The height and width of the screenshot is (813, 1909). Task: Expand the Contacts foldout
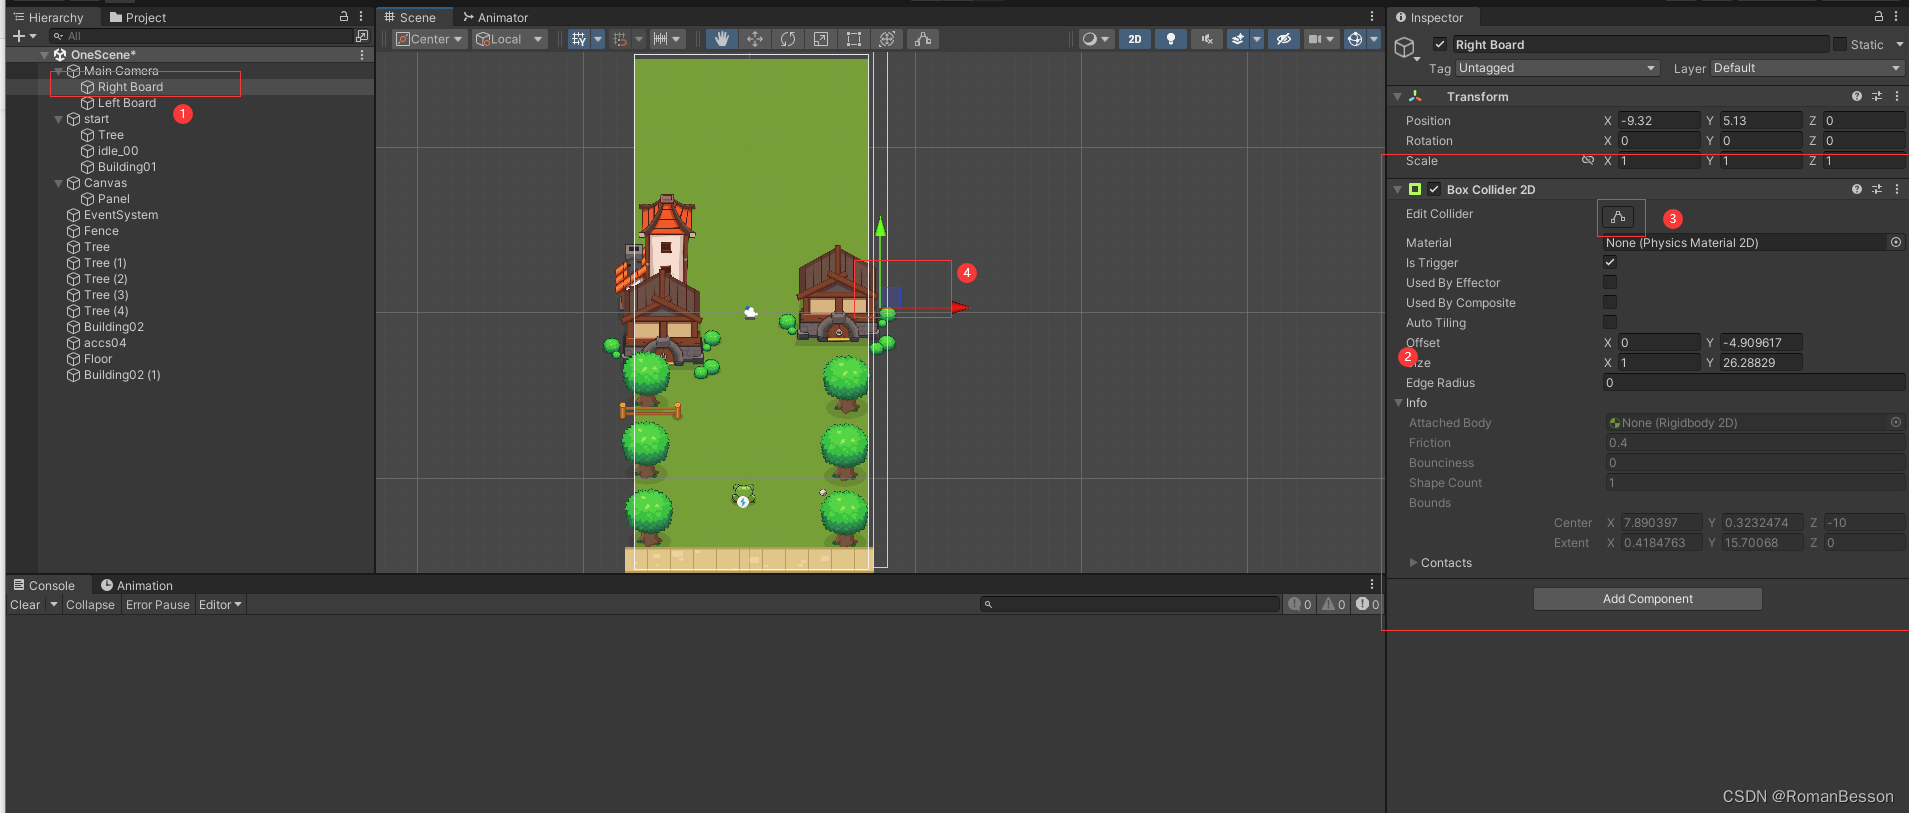click(1413, 562)
